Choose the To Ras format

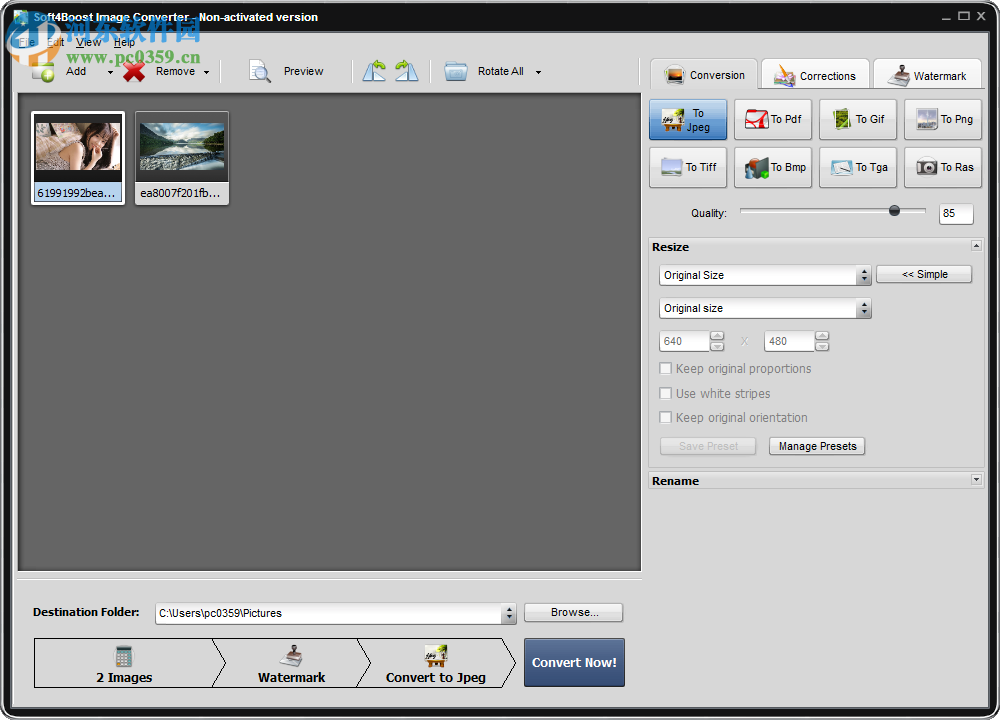[942, 167]
